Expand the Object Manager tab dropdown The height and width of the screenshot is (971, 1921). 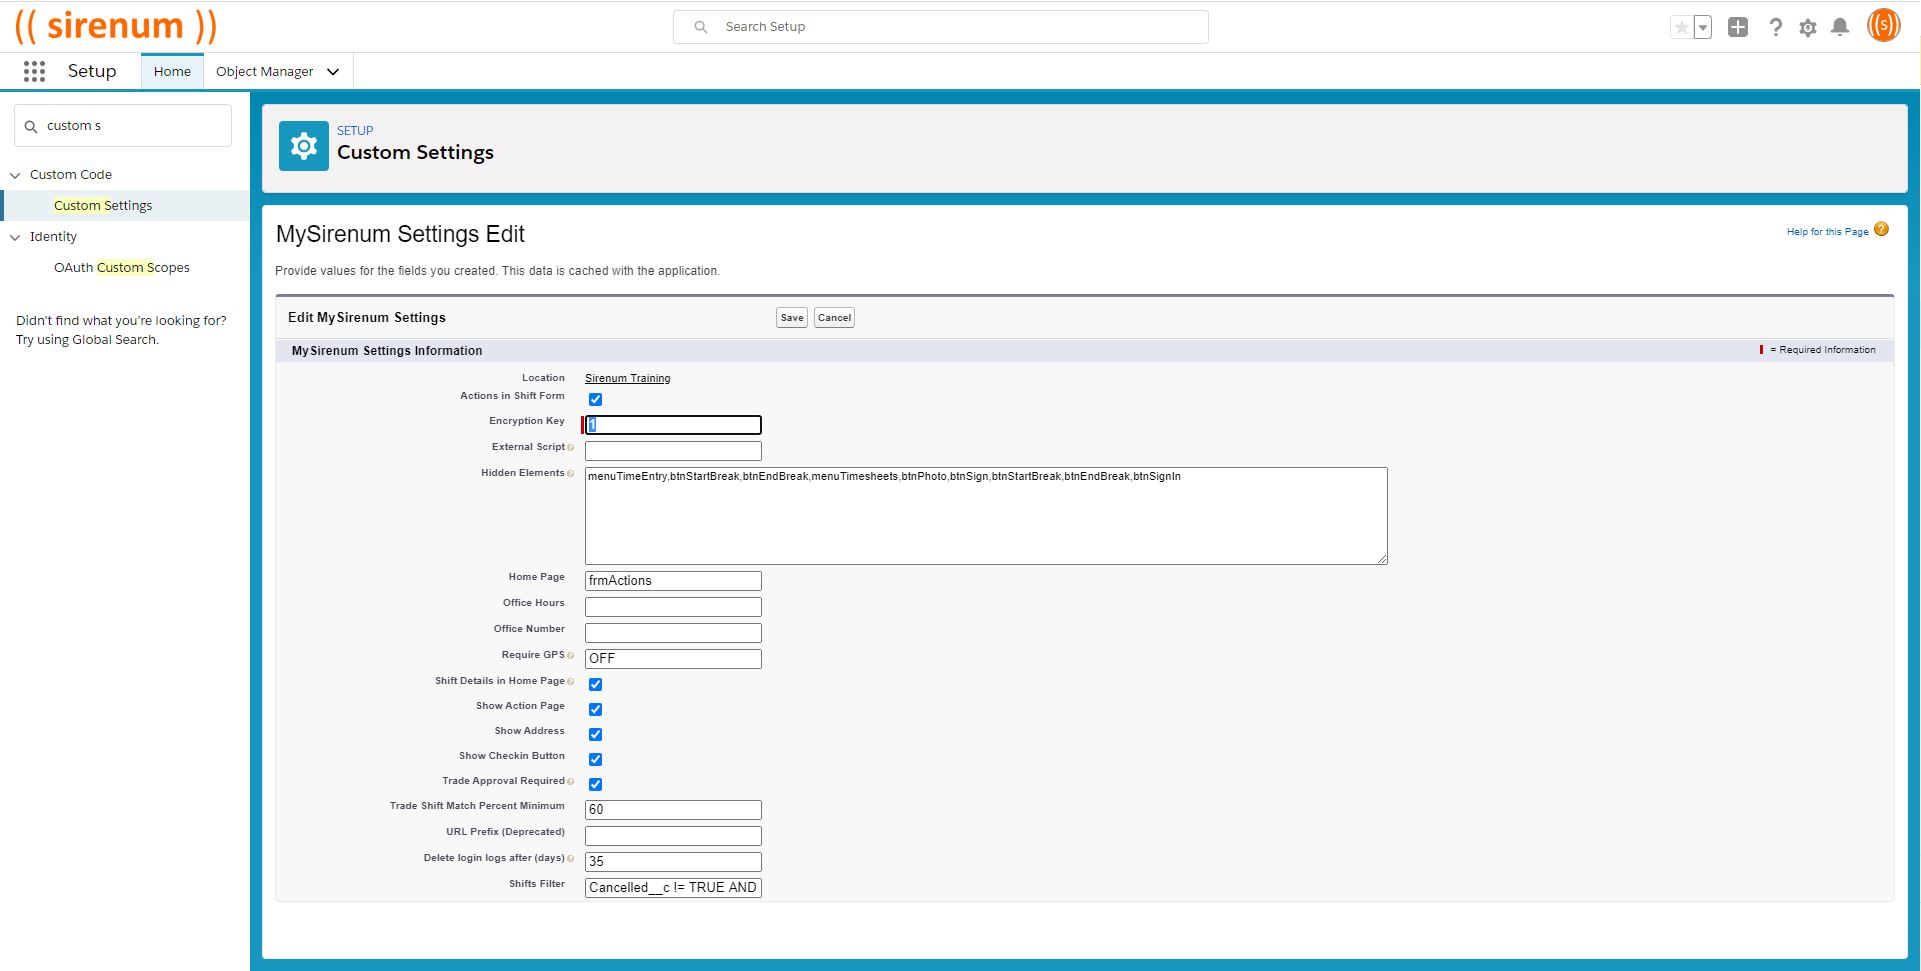point(333,72)
